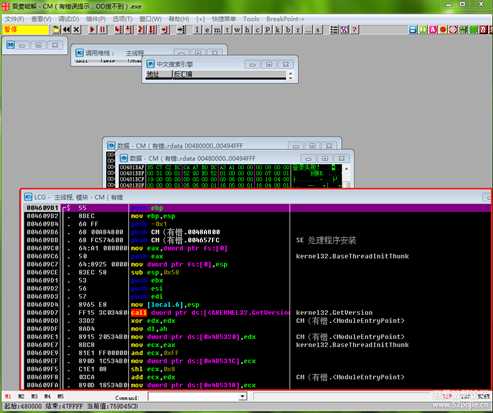Click the Restart program rewind icon
The image size is (493, 413).
tap(67, 29)
